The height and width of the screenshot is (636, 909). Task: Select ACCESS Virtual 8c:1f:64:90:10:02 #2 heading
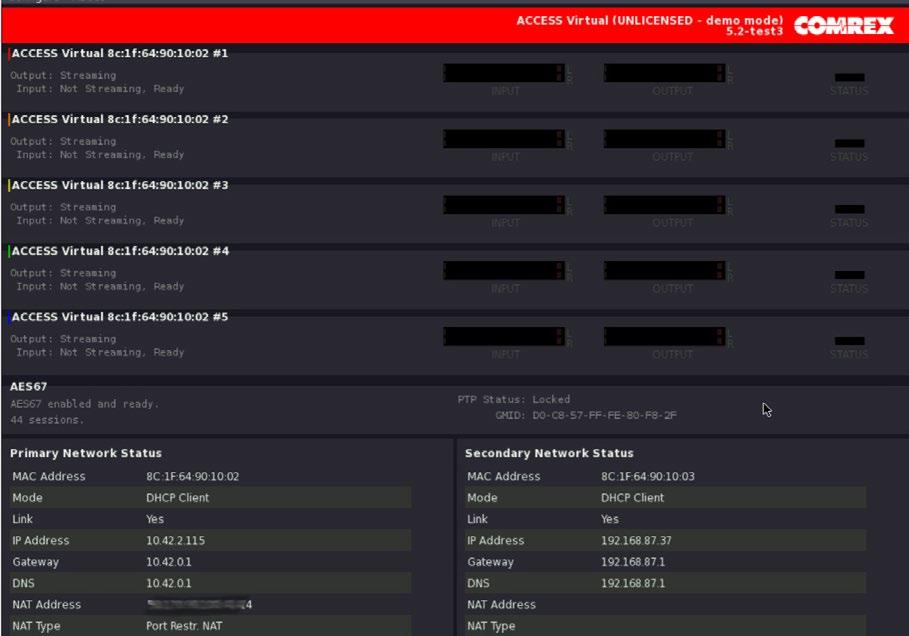(x=119, y=119)
